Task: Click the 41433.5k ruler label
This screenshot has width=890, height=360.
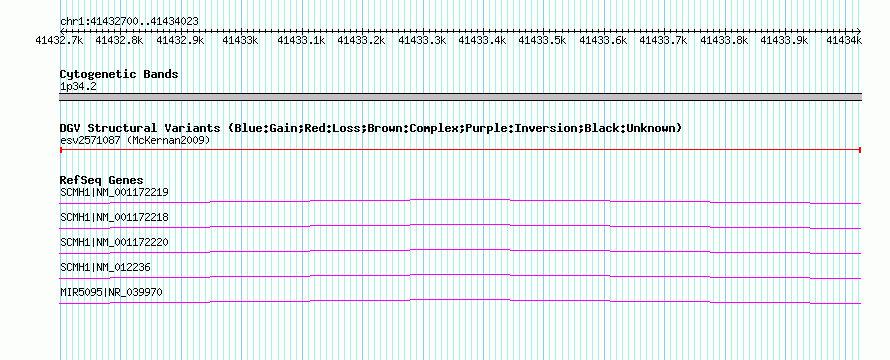Action: coord(543,40)
